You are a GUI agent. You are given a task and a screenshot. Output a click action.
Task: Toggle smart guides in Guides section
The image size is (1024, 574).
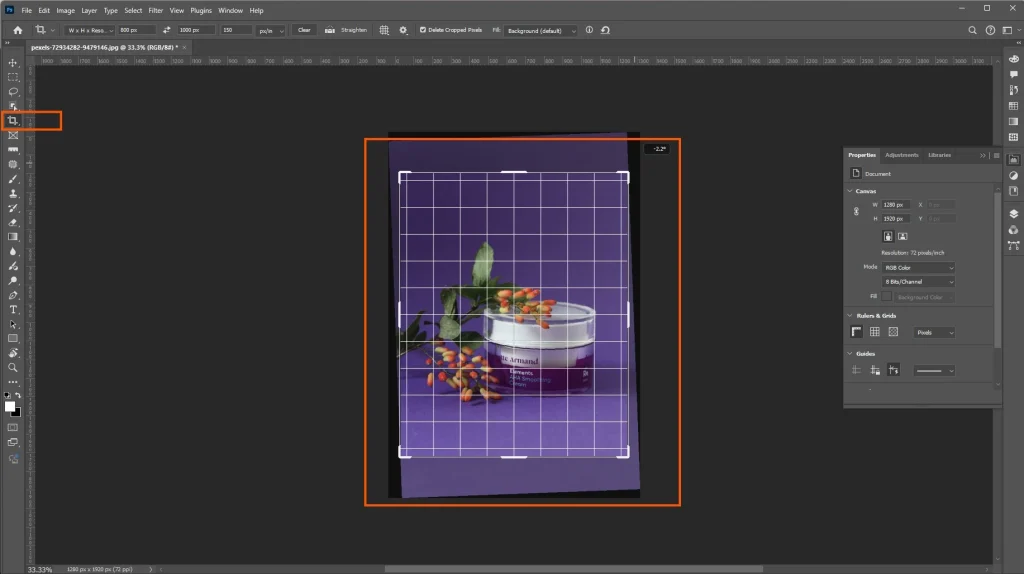[x=893, y=370]
